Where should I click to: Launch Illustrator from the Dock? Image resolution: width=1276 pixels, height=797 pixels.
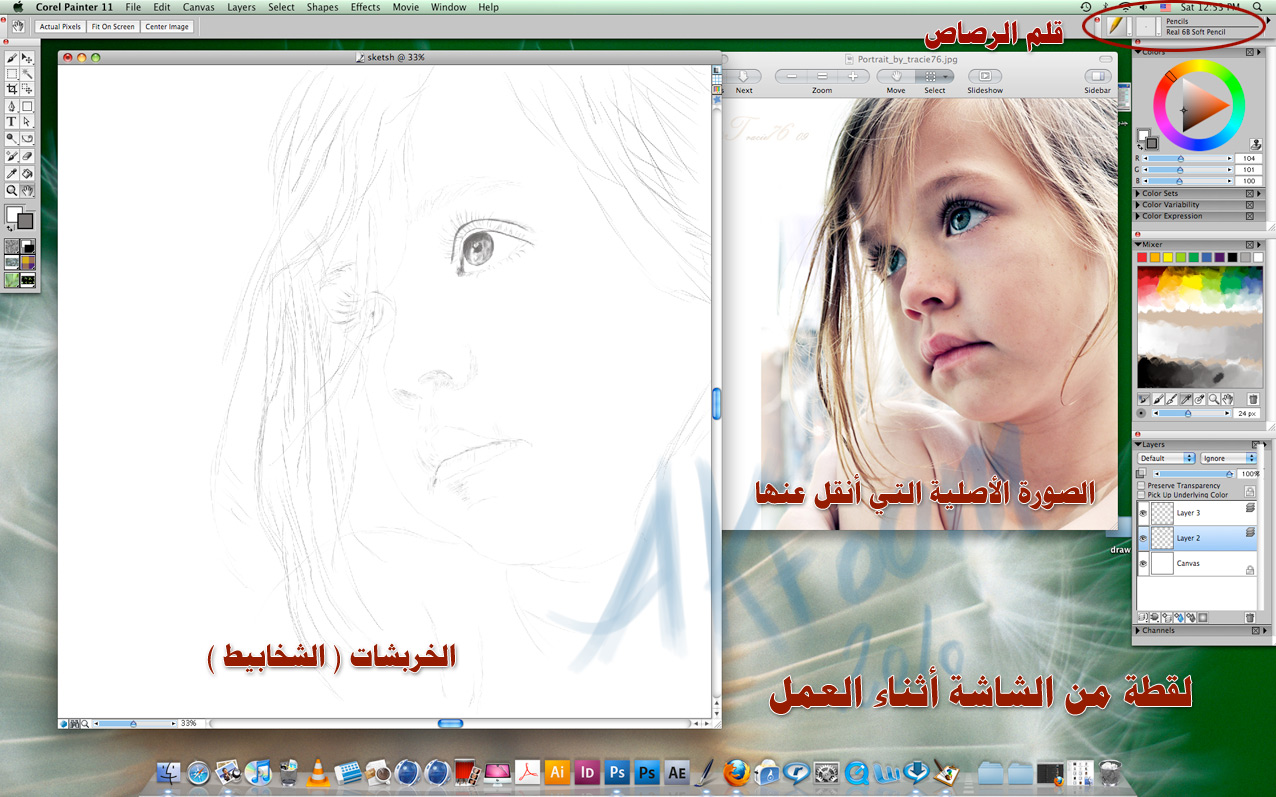[557, 772]
